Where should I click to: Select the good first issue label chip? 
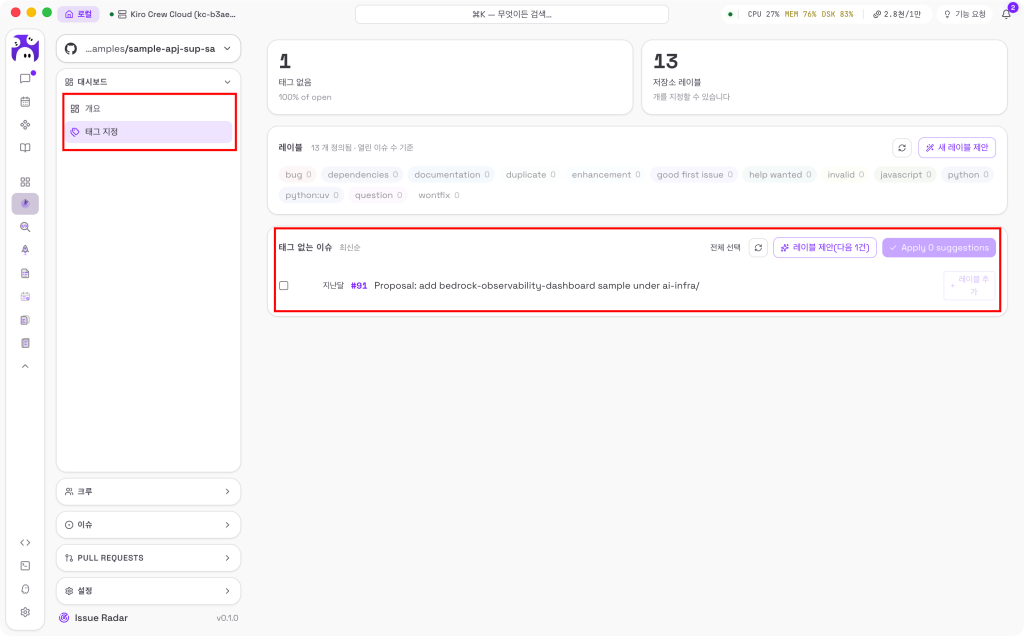694,174
